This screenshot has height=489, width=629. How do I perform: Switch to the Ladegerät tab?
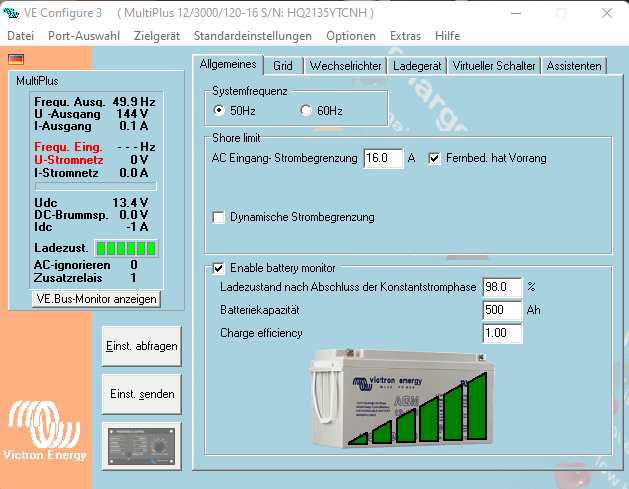tap(417, 66)
